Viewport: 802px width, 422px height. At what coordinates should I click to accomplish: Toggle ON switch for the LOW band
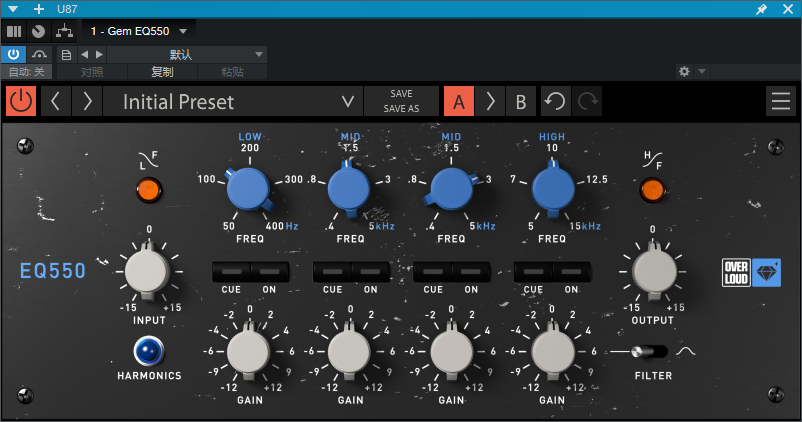pyautogui.click(x=270, y=272)
